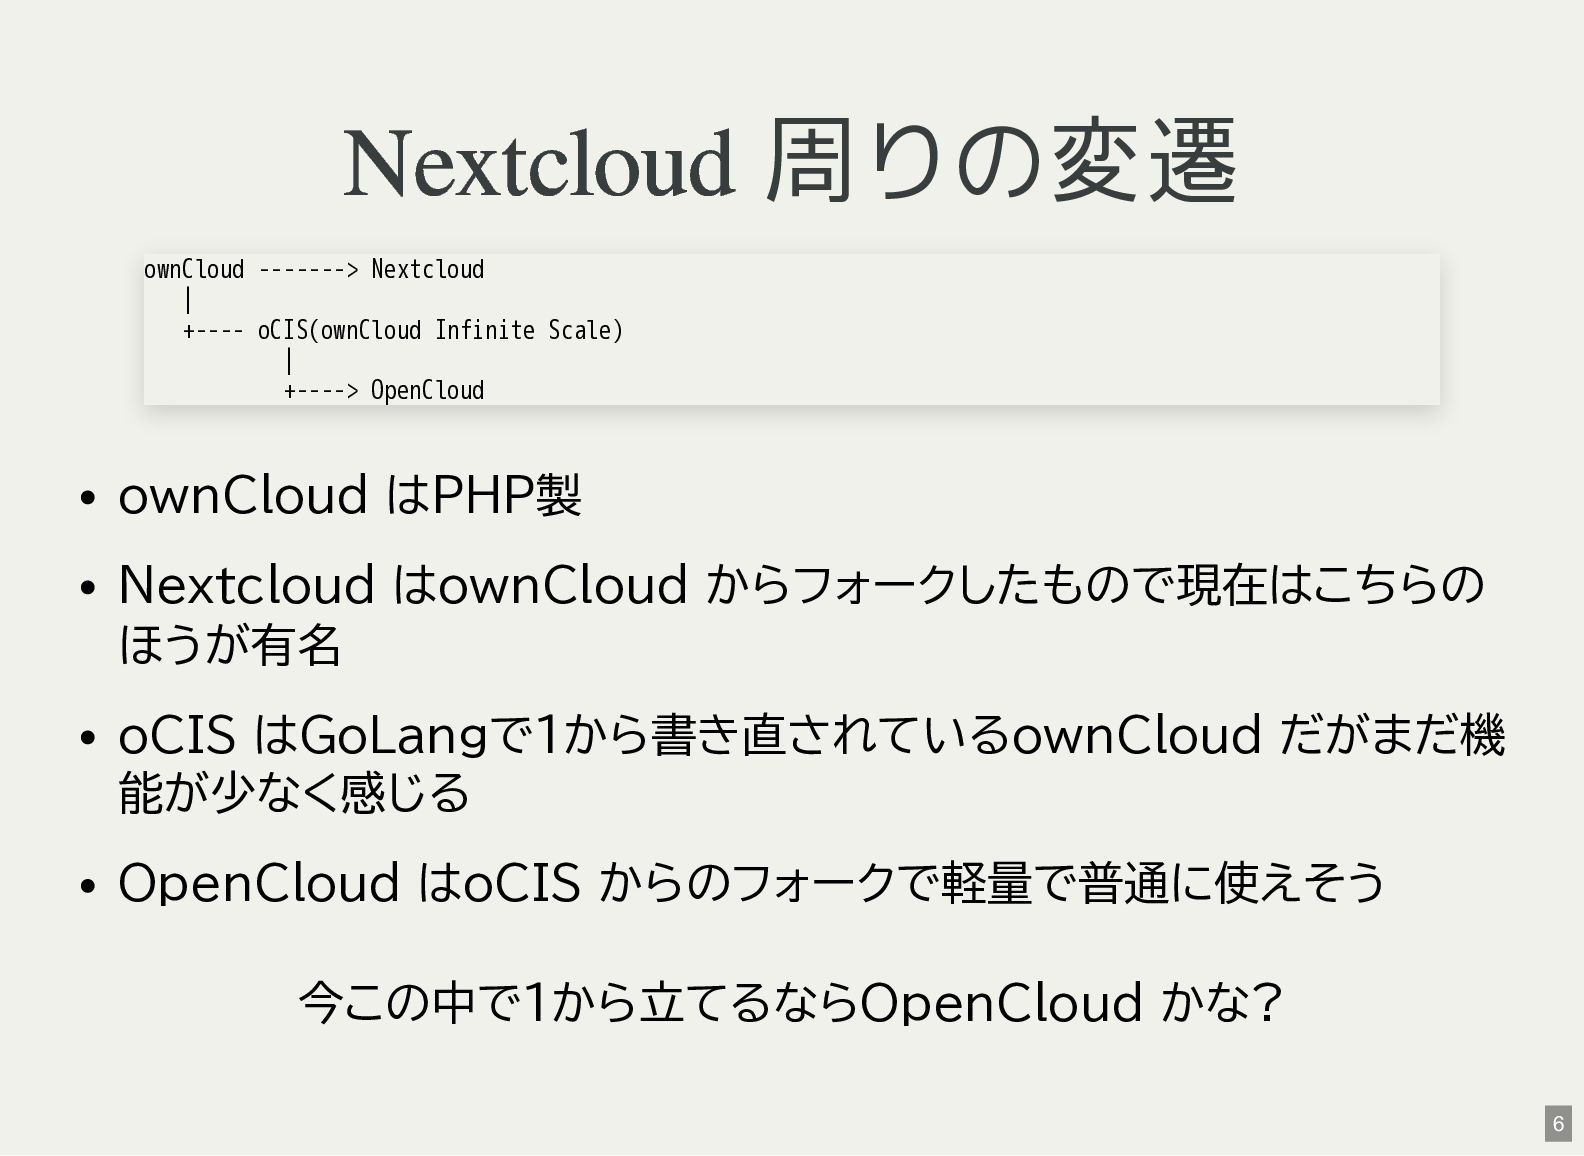This screenshot has width=1584, height=1156.
Task: Click the '+----> OpenCloud' diagram line
Action: [384, 390]
